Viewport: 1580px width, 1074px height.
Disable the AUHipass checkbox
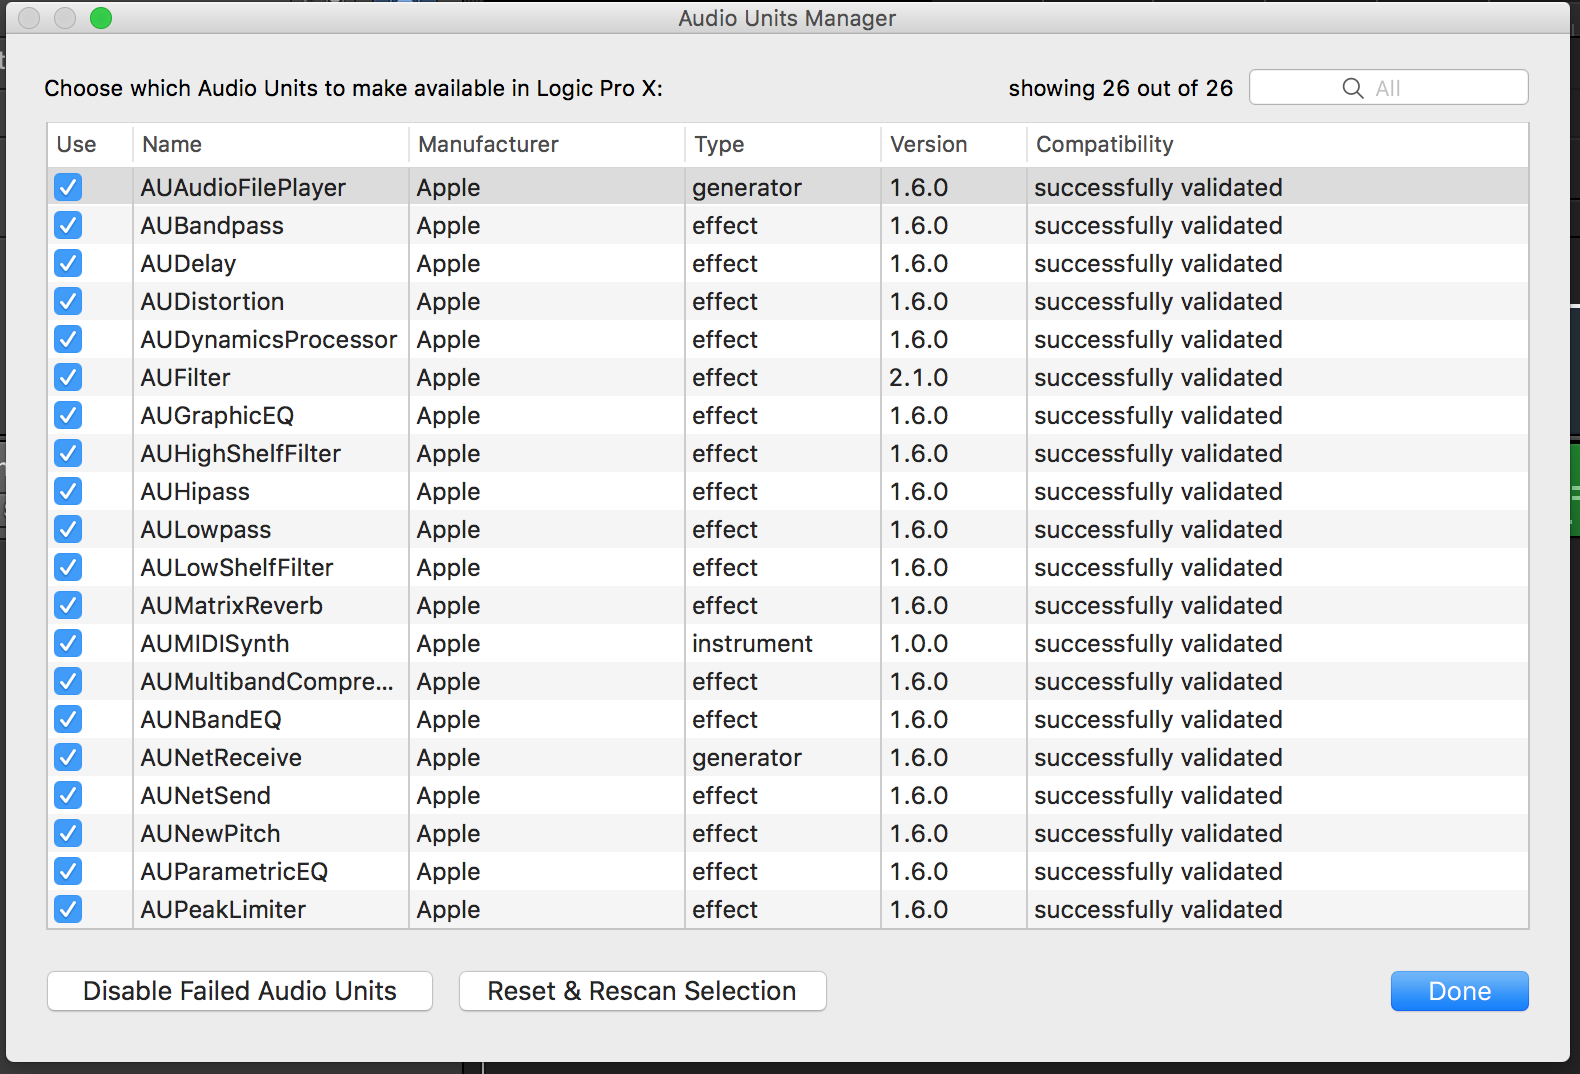(68, 491)
